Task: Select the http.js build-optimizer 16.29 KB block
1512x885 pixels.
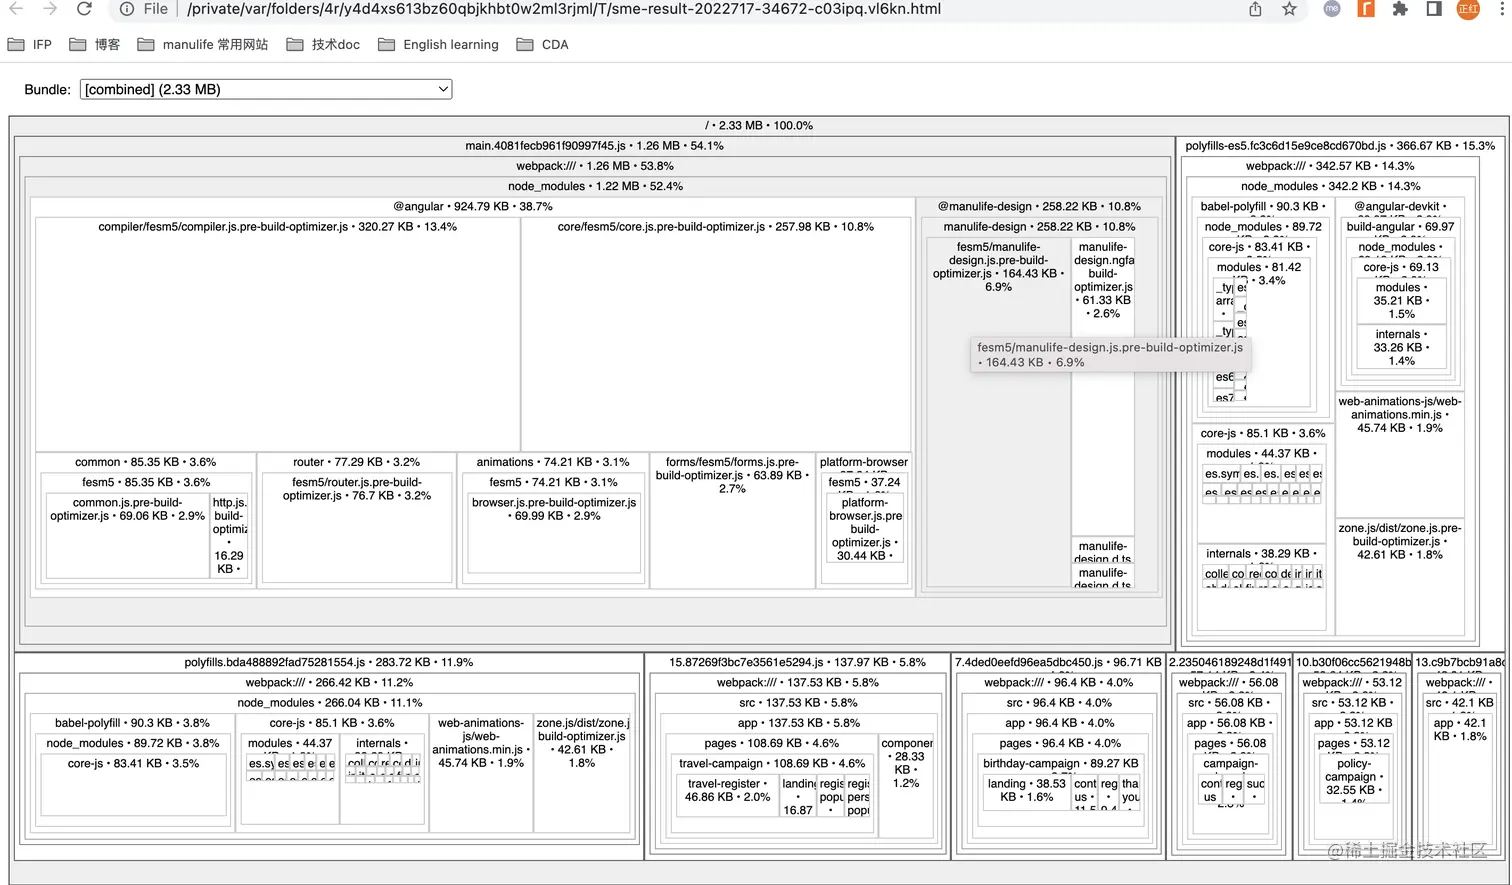Action: pyautogui.click(x=229, y=535)
